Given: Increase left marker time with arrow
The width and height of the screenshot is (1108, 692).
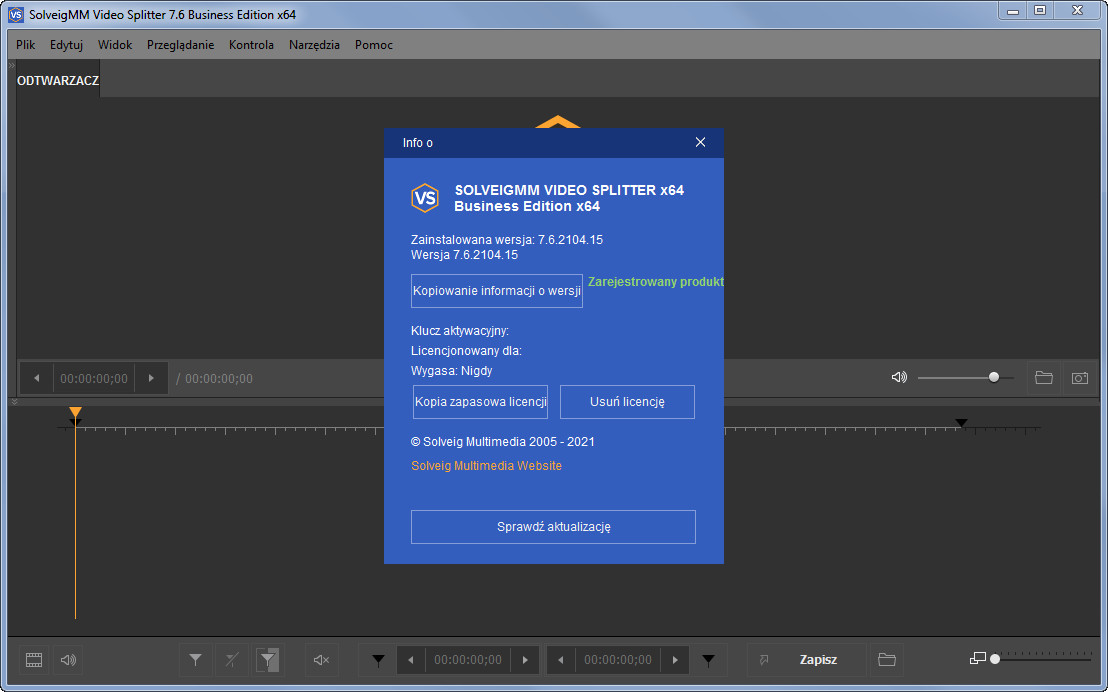Looking at the screenshot, I should click(525, 660).
